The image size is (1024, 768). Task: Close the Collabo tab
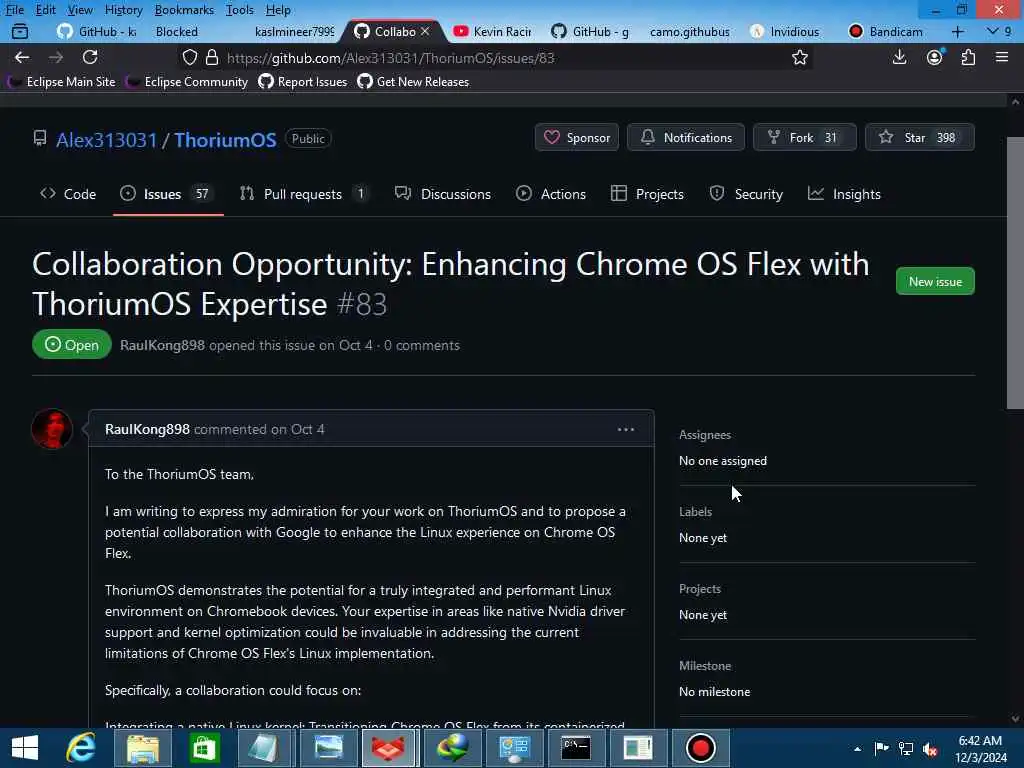point(425,31)
